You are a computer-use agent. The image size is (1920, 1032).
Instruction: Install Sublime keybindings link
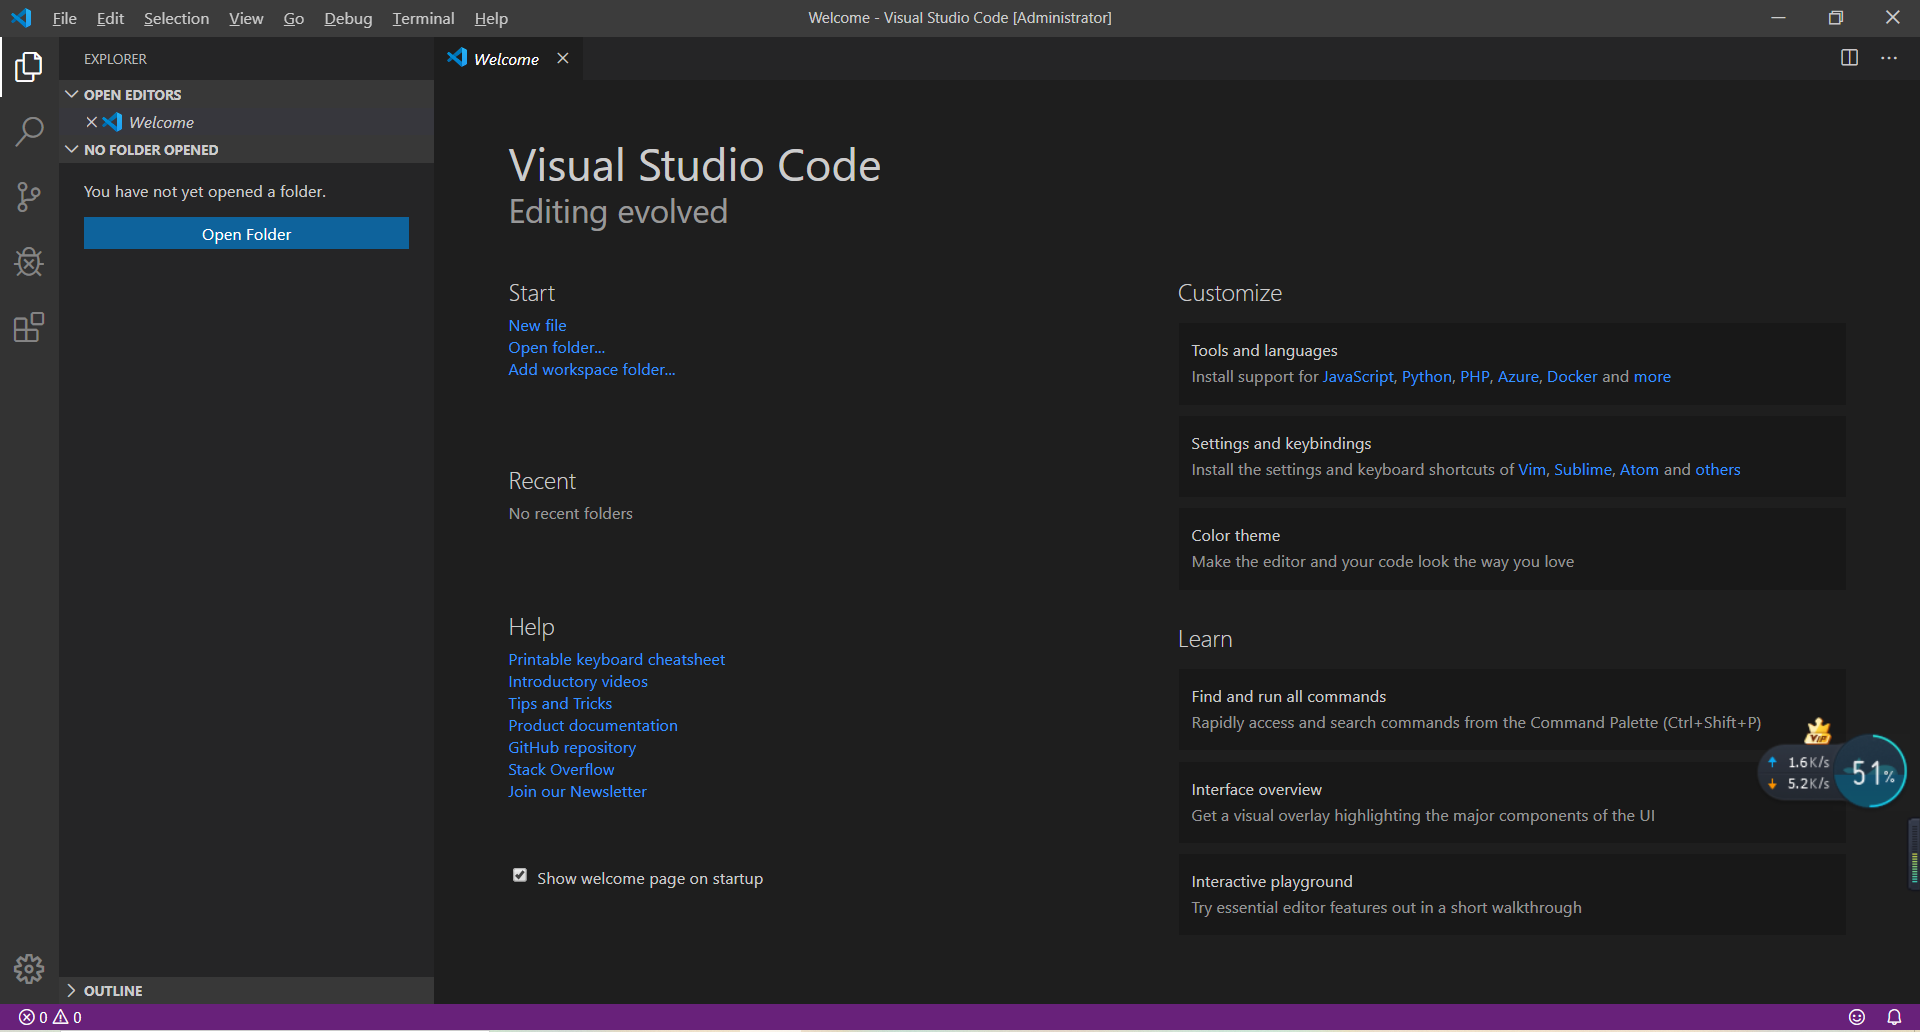click(x=1582, y=469)
